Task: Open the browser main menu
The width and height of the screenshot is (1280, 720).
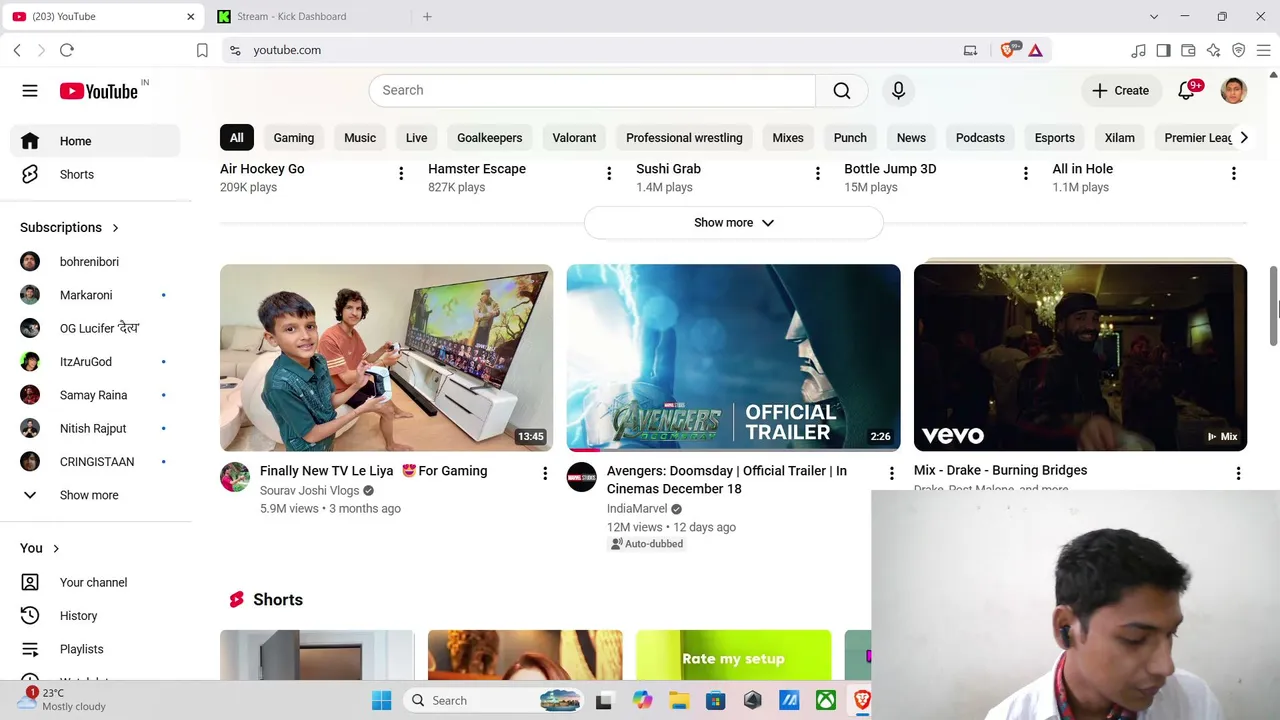Action: (1263, 50)
